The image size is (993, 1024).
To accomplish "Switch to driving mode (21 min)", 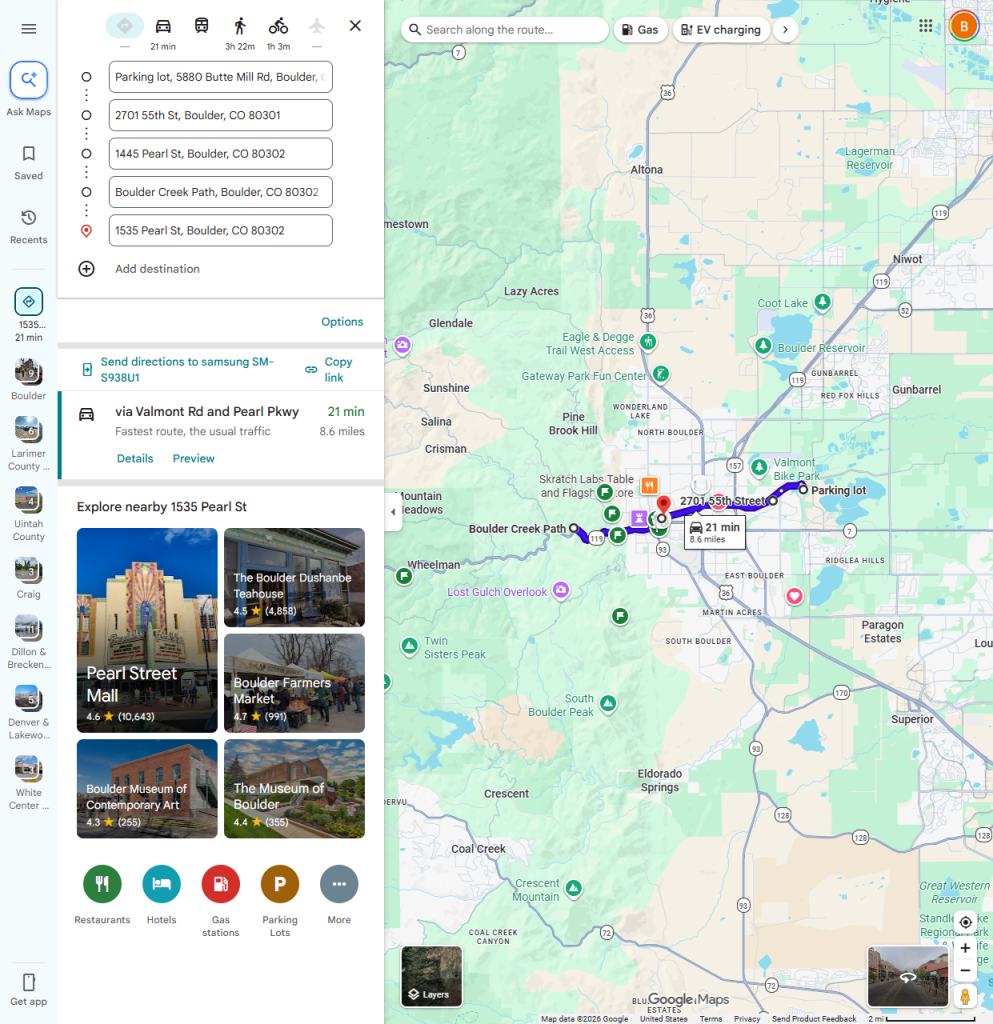I will click(x=163, y=26).
